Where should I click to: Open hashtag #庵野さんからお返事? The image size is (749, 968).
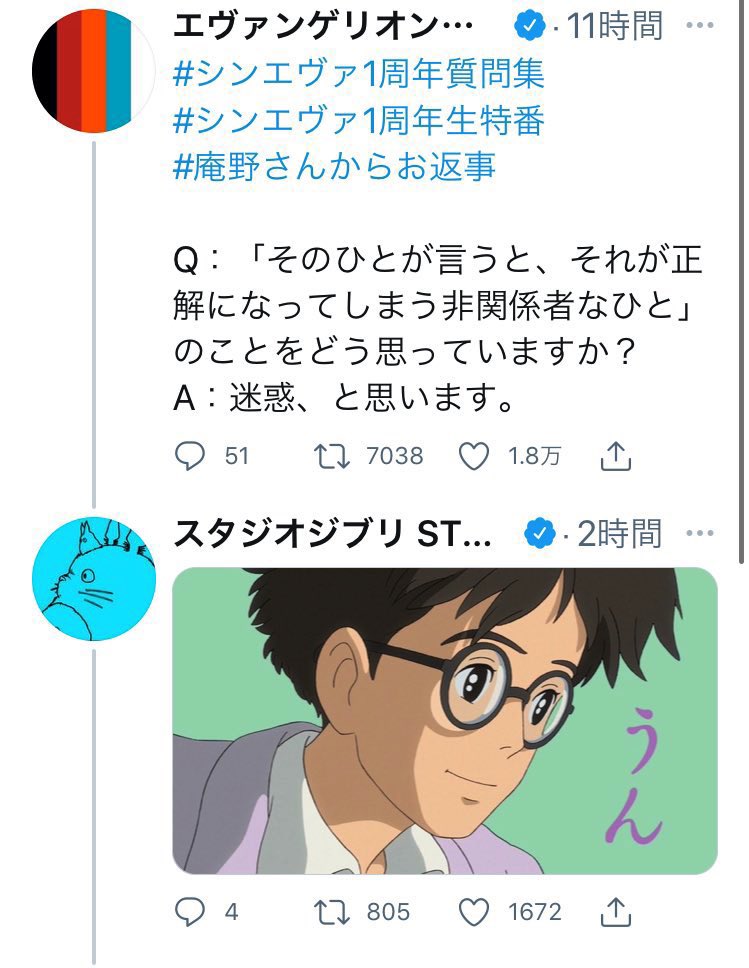pos(335,166)
